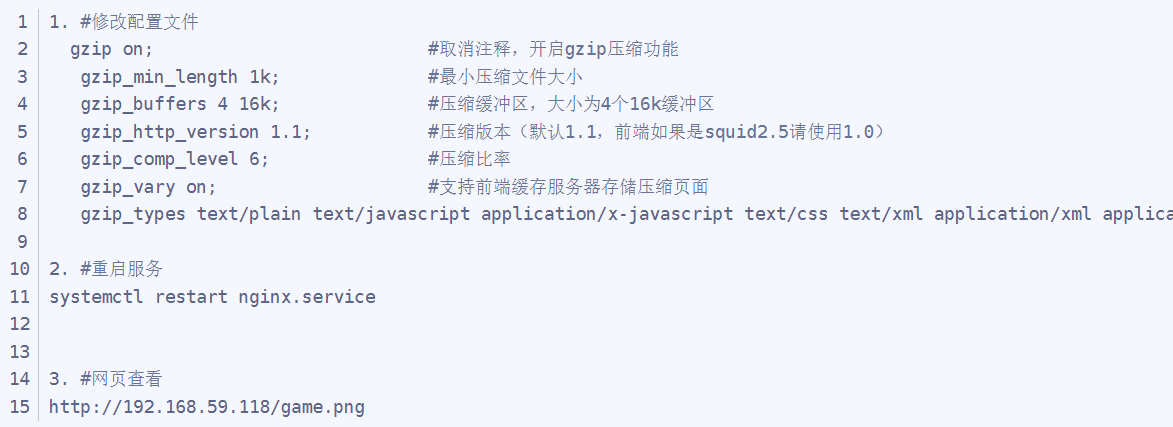Image resolution: width=1173 pixels, height=427 pixels.
Task: Click the 'systemctl restart nginx.service' command
Action: 212,297
